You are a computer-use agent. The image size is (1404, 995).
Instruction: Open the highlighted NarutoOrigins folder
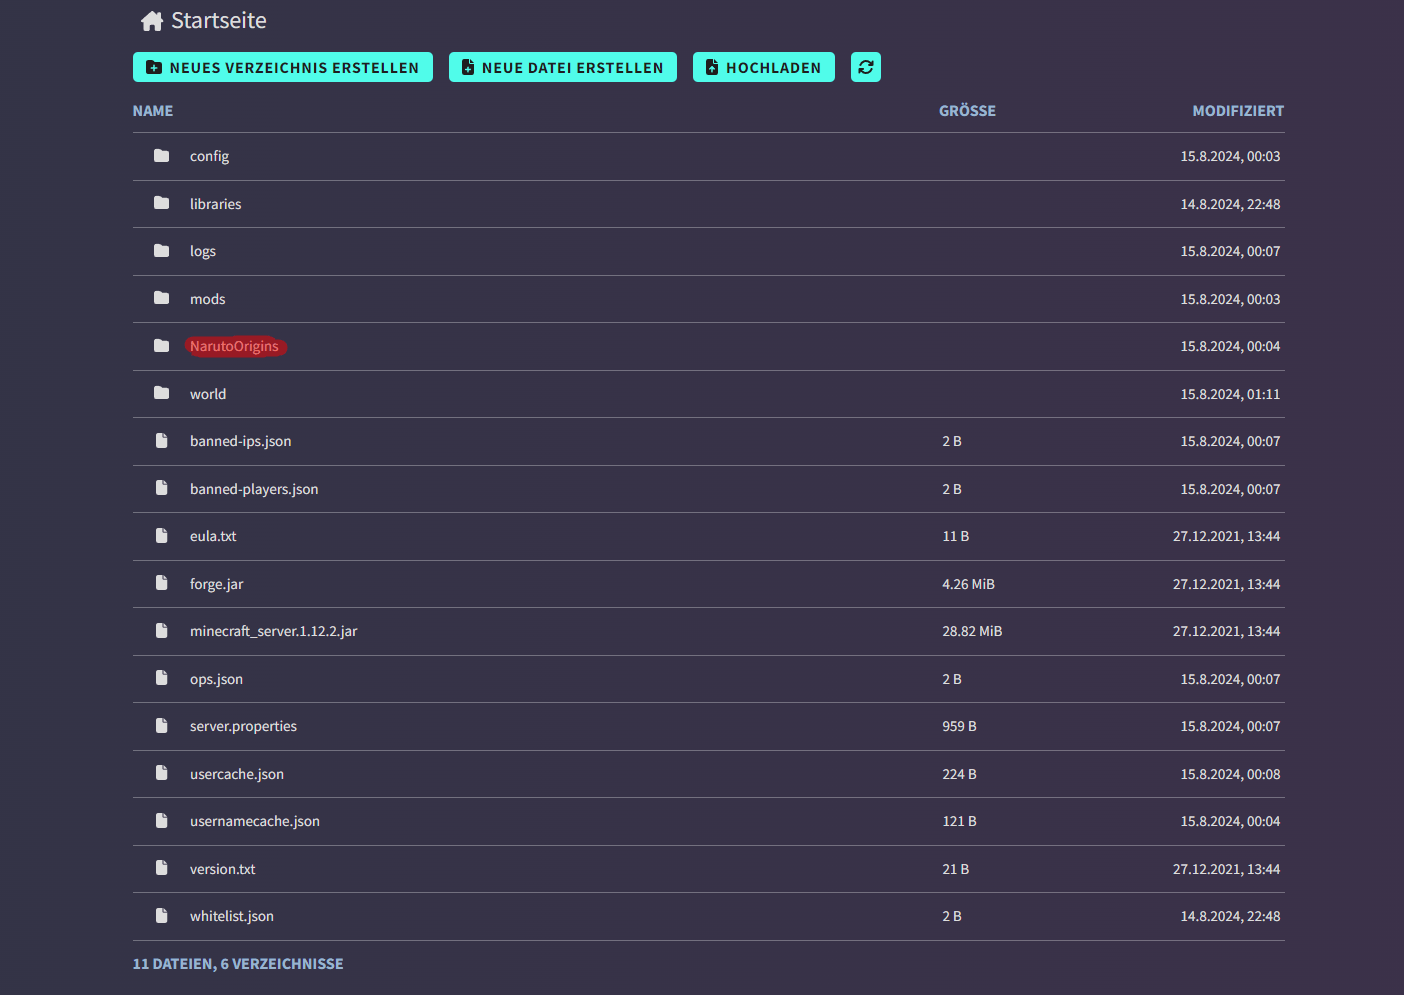pyautogui.click(x=235, y=346)
